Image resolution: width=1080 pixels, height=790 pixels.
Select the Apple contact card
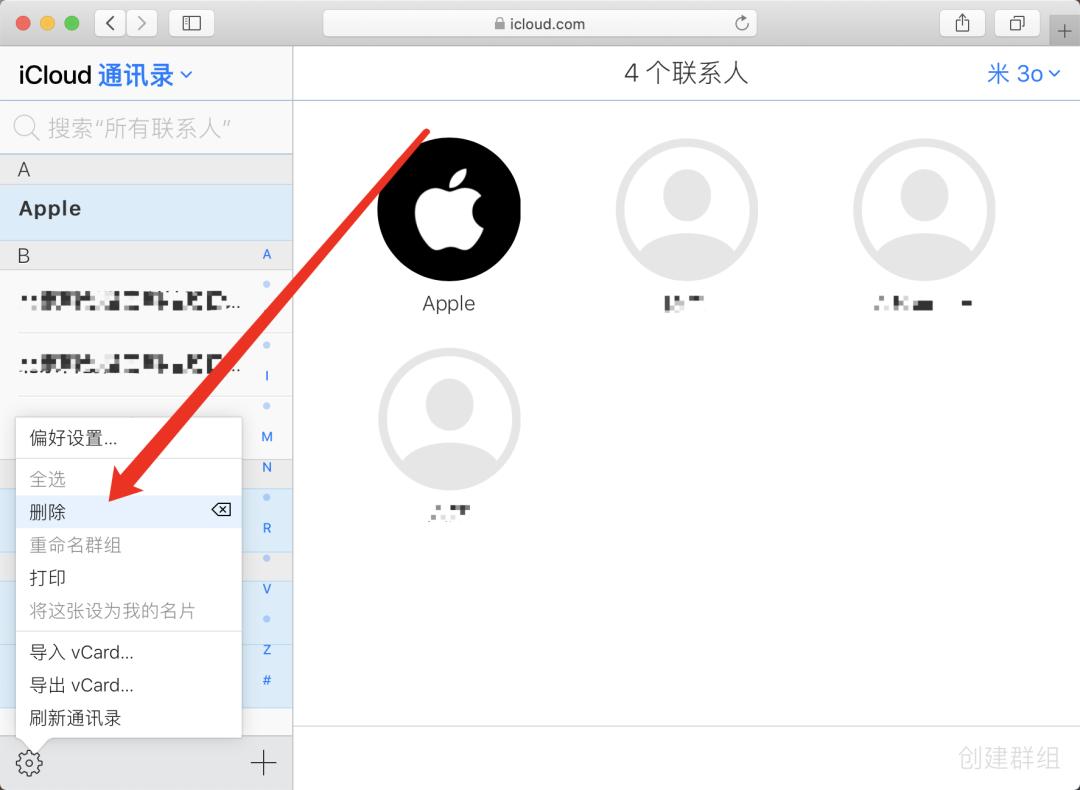(x=448, y=208)
